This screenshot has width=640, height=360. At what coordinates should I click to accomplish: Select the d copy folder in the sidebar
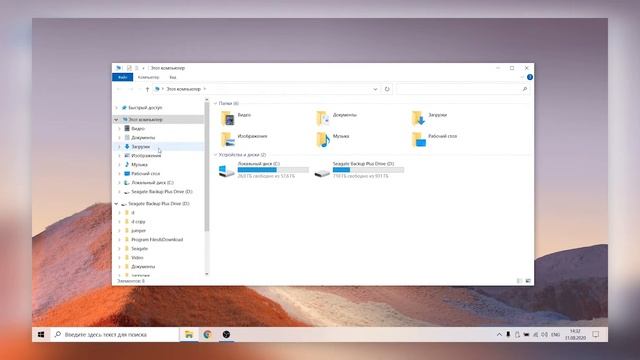[x=138, y=222]
